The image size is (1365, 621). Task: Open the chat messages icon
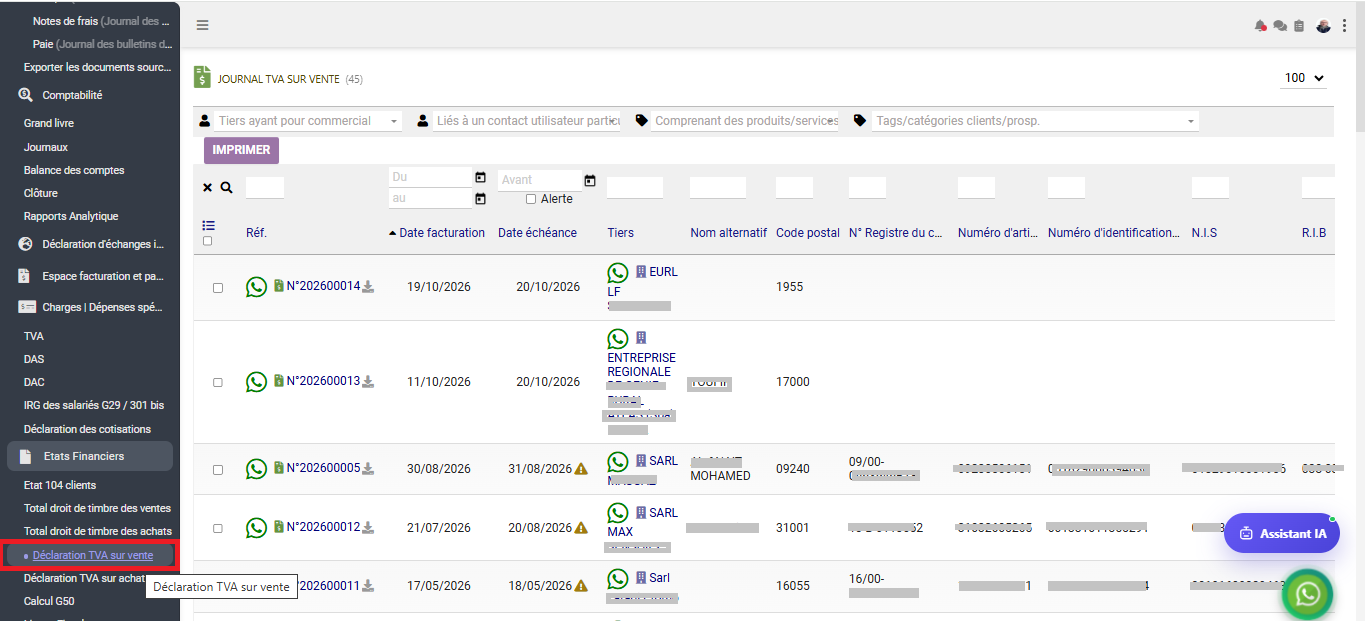tap(1279, 26)
